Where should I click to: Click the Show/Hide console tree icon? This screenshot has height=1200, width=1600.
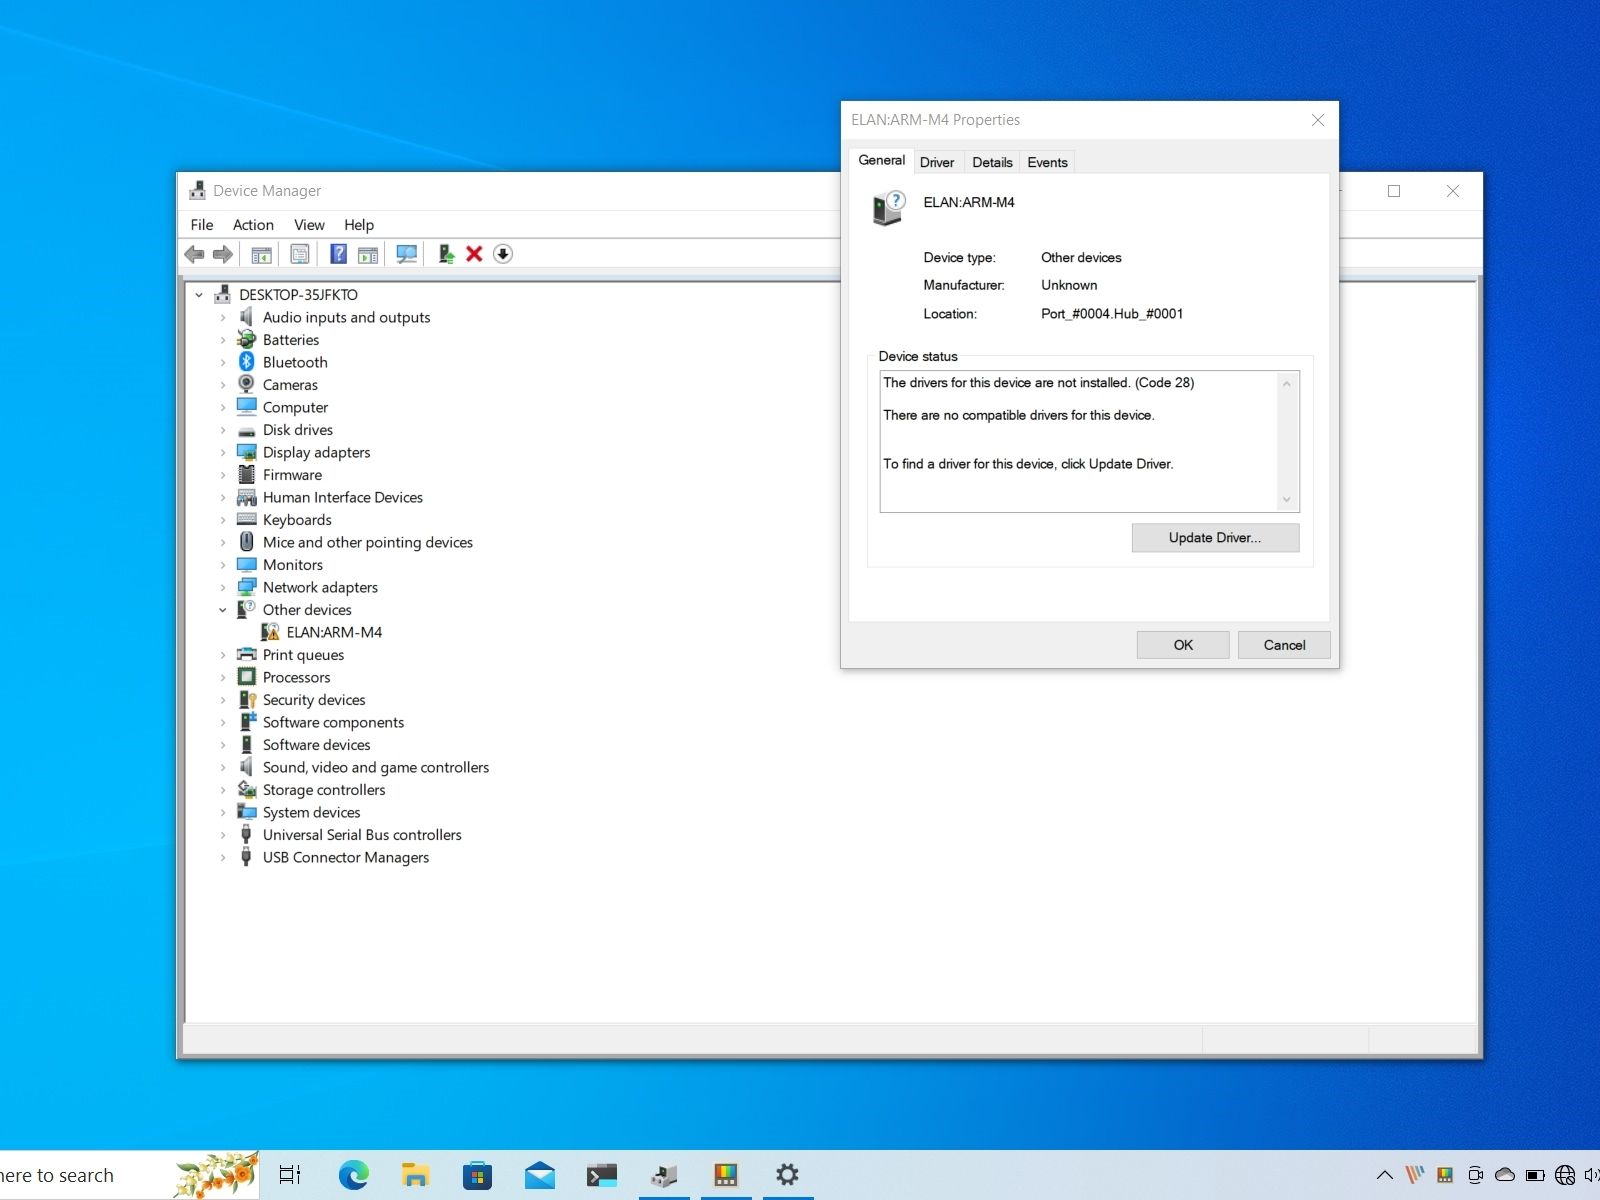point(261,254)
